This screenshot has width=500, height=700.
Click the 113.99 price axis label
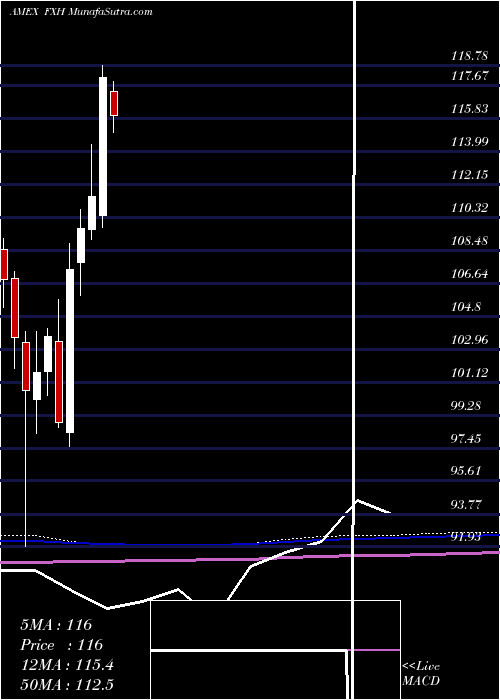469,142
